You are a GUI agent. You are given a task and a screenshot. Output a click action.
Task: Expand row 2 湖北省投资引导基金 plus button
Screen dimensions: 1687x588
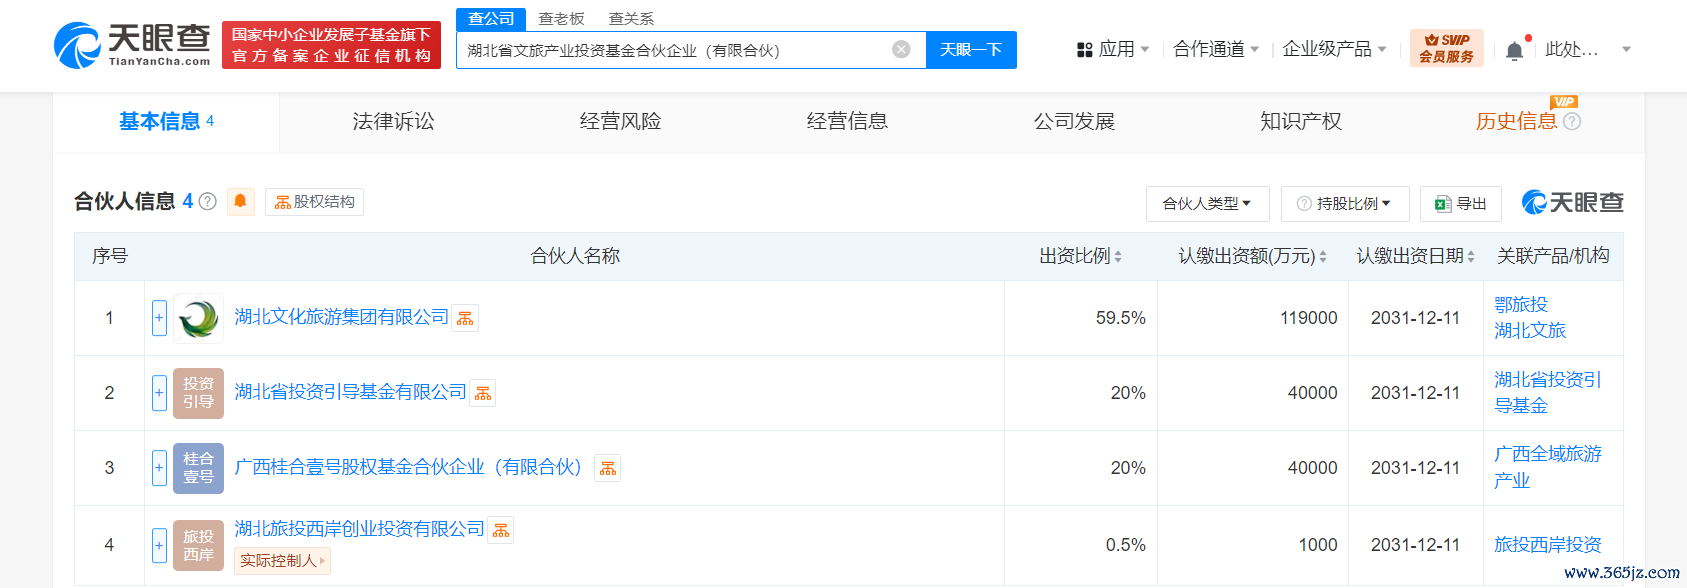(159, 393)
